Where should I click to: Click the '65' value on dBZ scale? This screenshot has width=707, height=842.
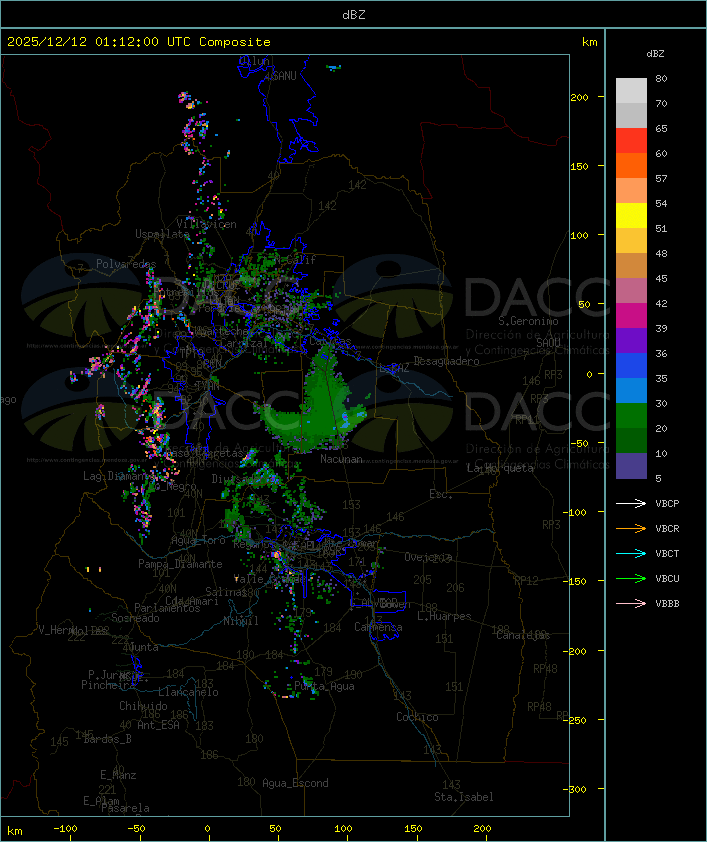661,128
